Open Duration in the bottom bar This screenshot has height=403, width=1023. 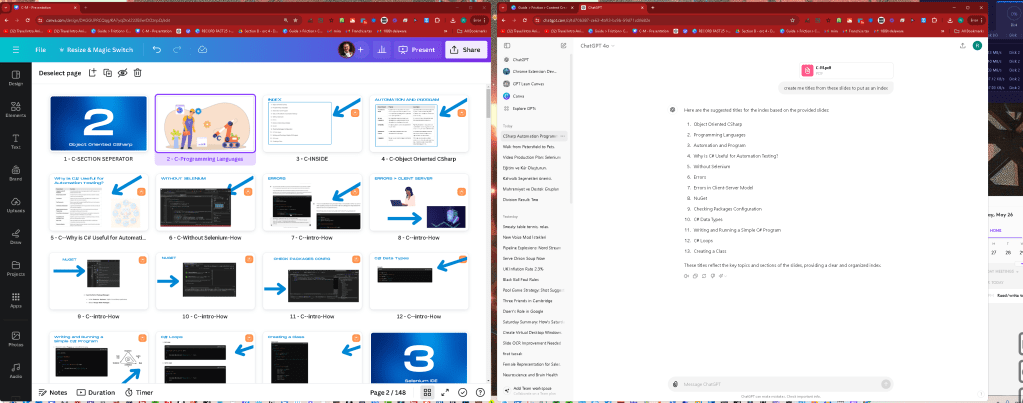coord(96,393)
